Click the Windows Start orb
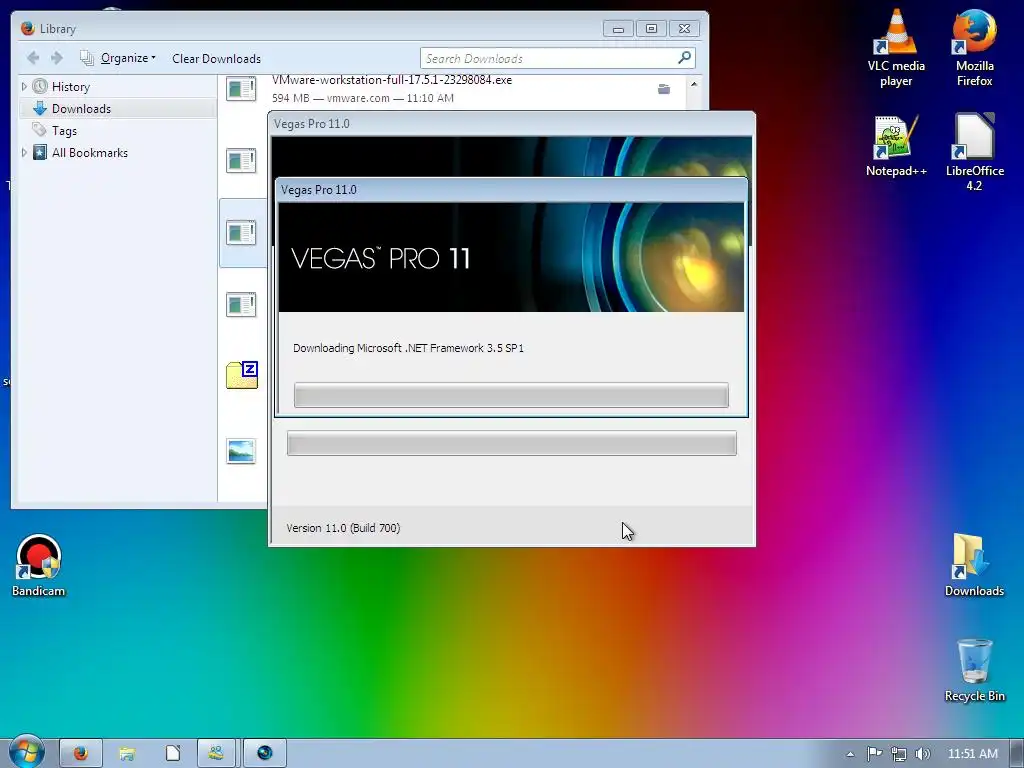 26,752
